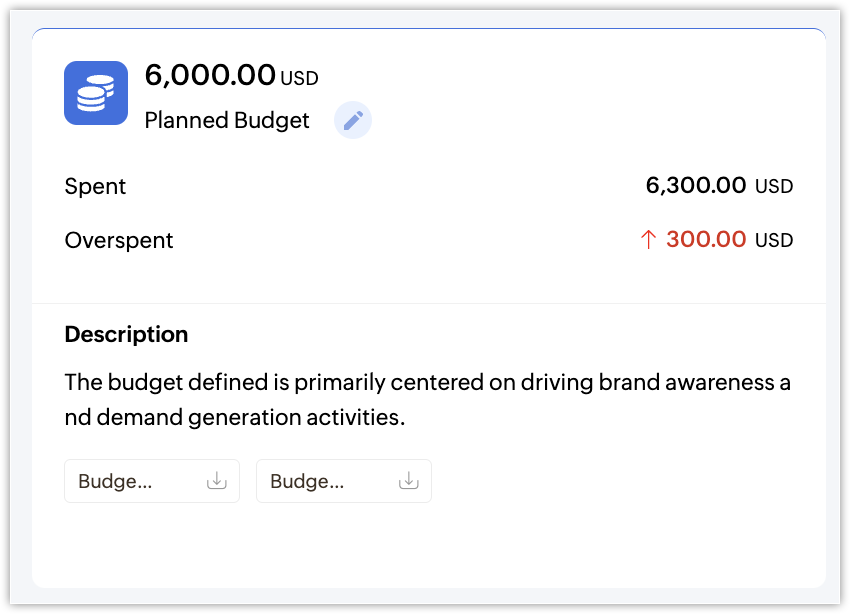
Task: Click the blue coins budget icon
Action: 96,93
